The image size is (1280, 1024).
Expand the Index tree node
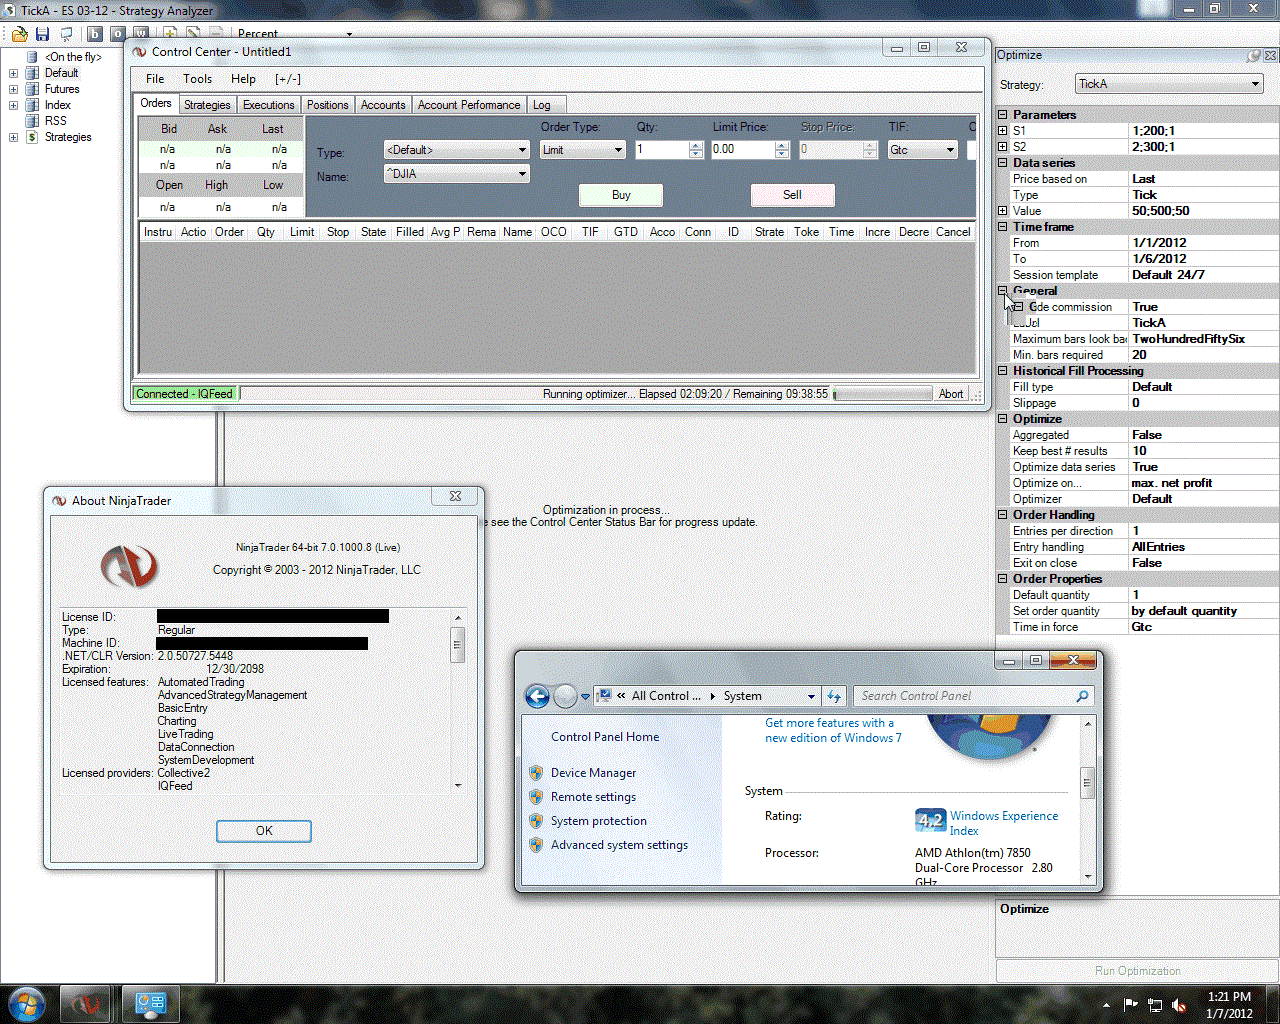click(x=13, y=105)
